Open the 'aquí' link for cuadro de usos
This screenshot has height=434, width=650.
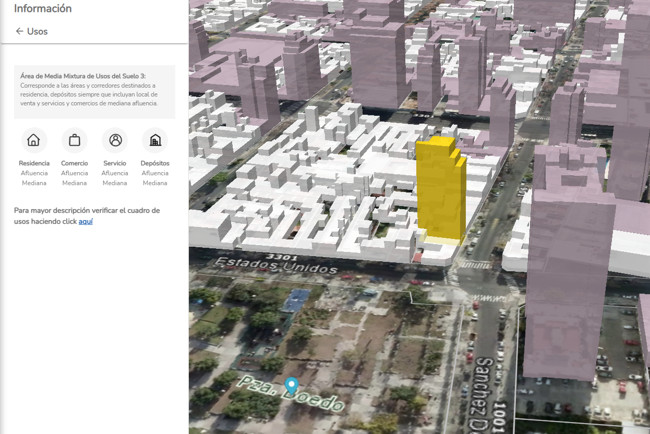tap(85, 221)
